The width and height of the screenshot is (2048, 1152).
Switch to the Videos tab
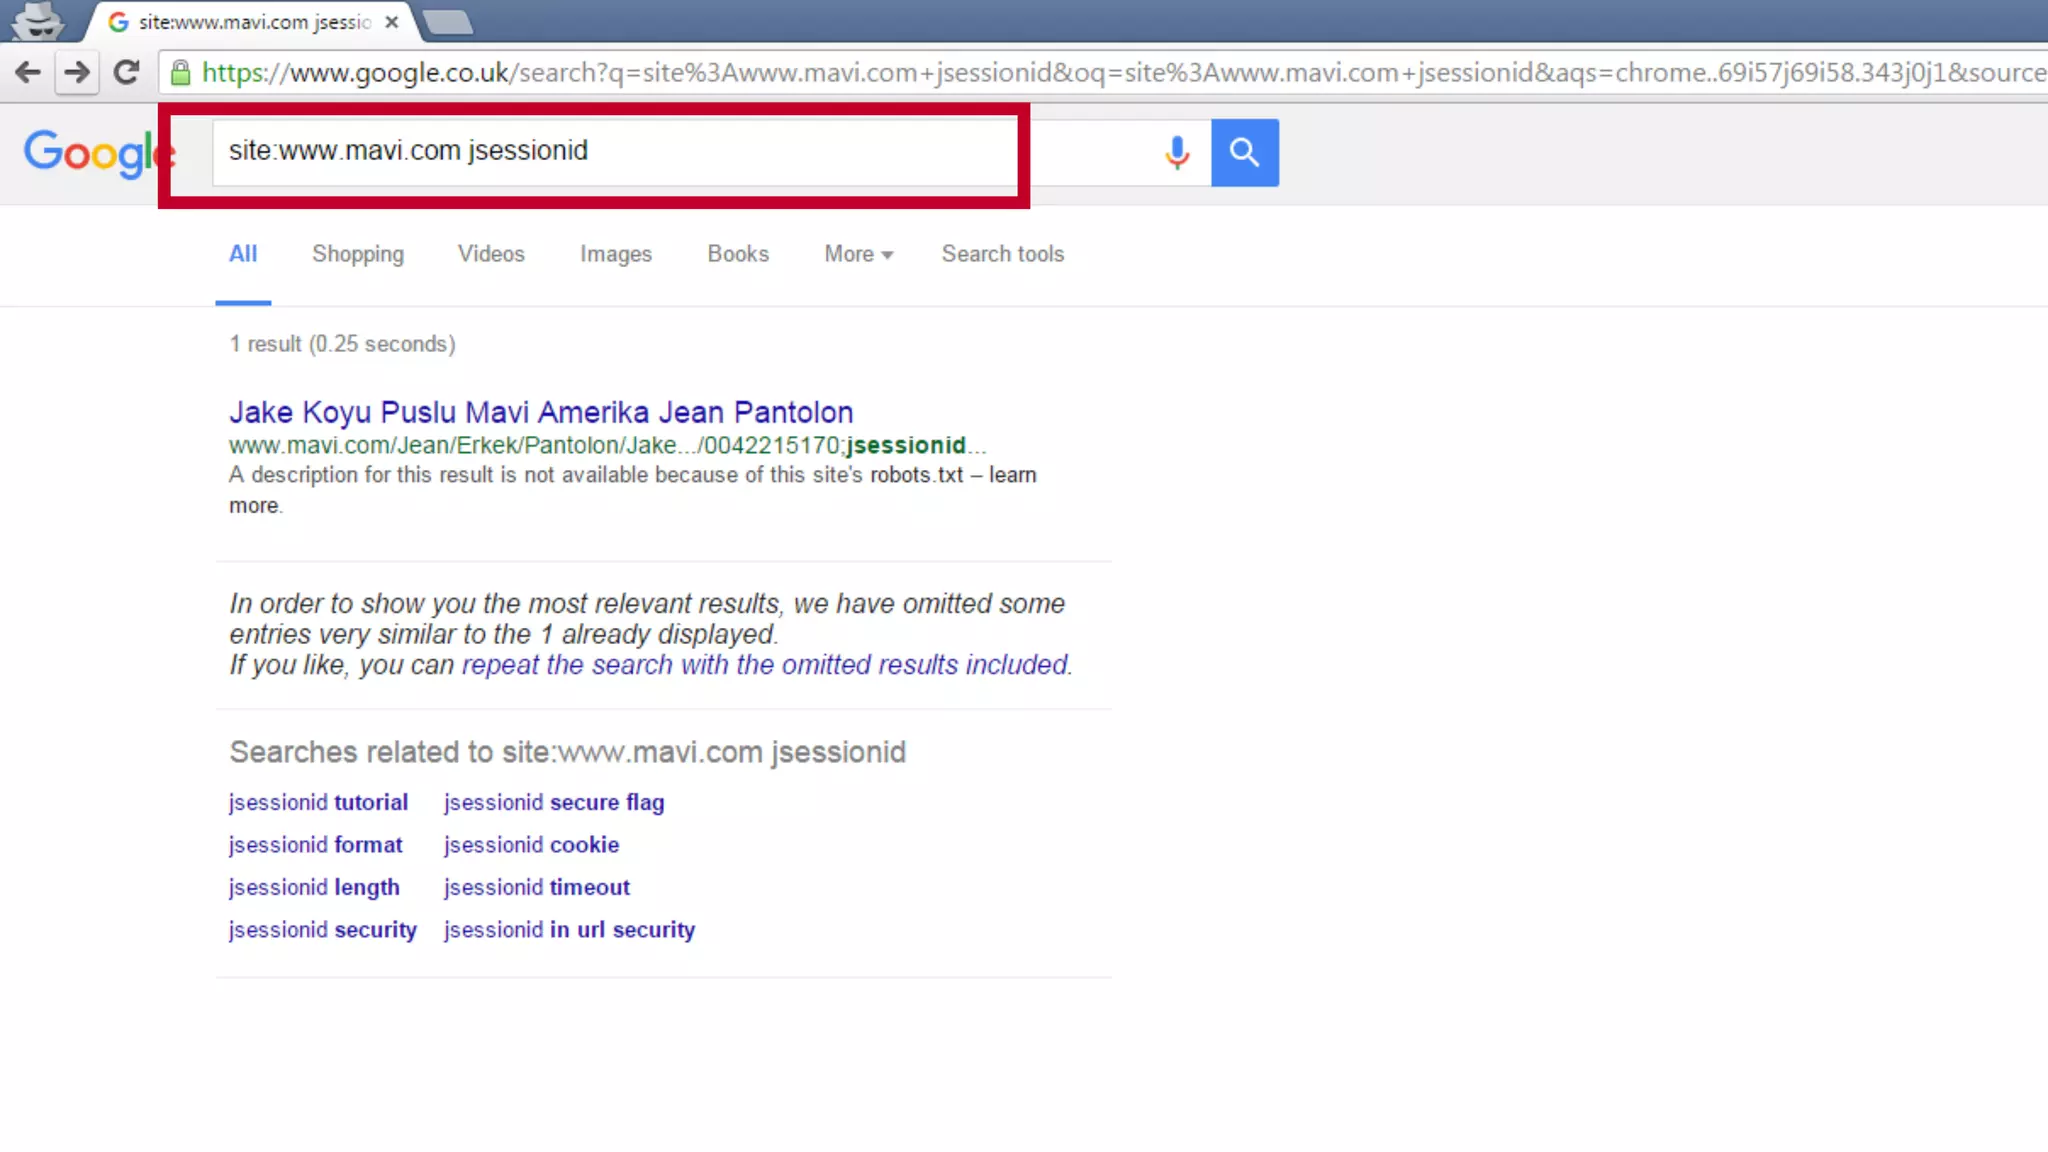[490, 254]
